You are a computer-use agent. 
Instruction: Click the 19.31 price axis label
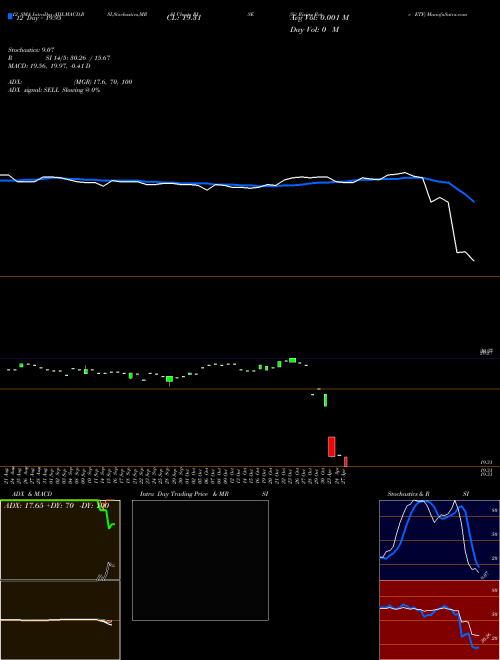[487, 462]
